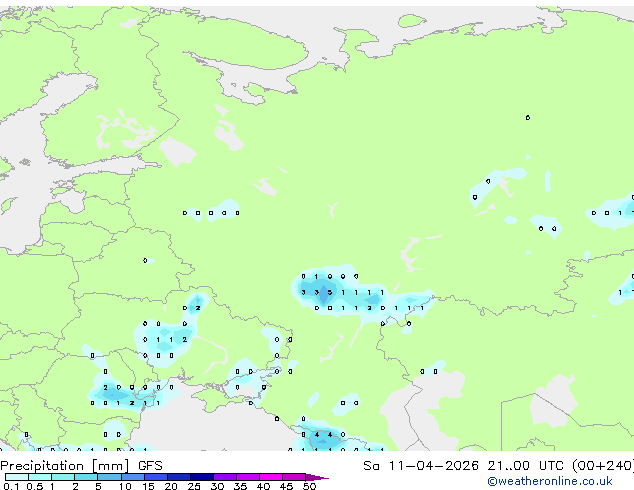Pick the 2–5 mm legend swatch

tap(86, 477)
